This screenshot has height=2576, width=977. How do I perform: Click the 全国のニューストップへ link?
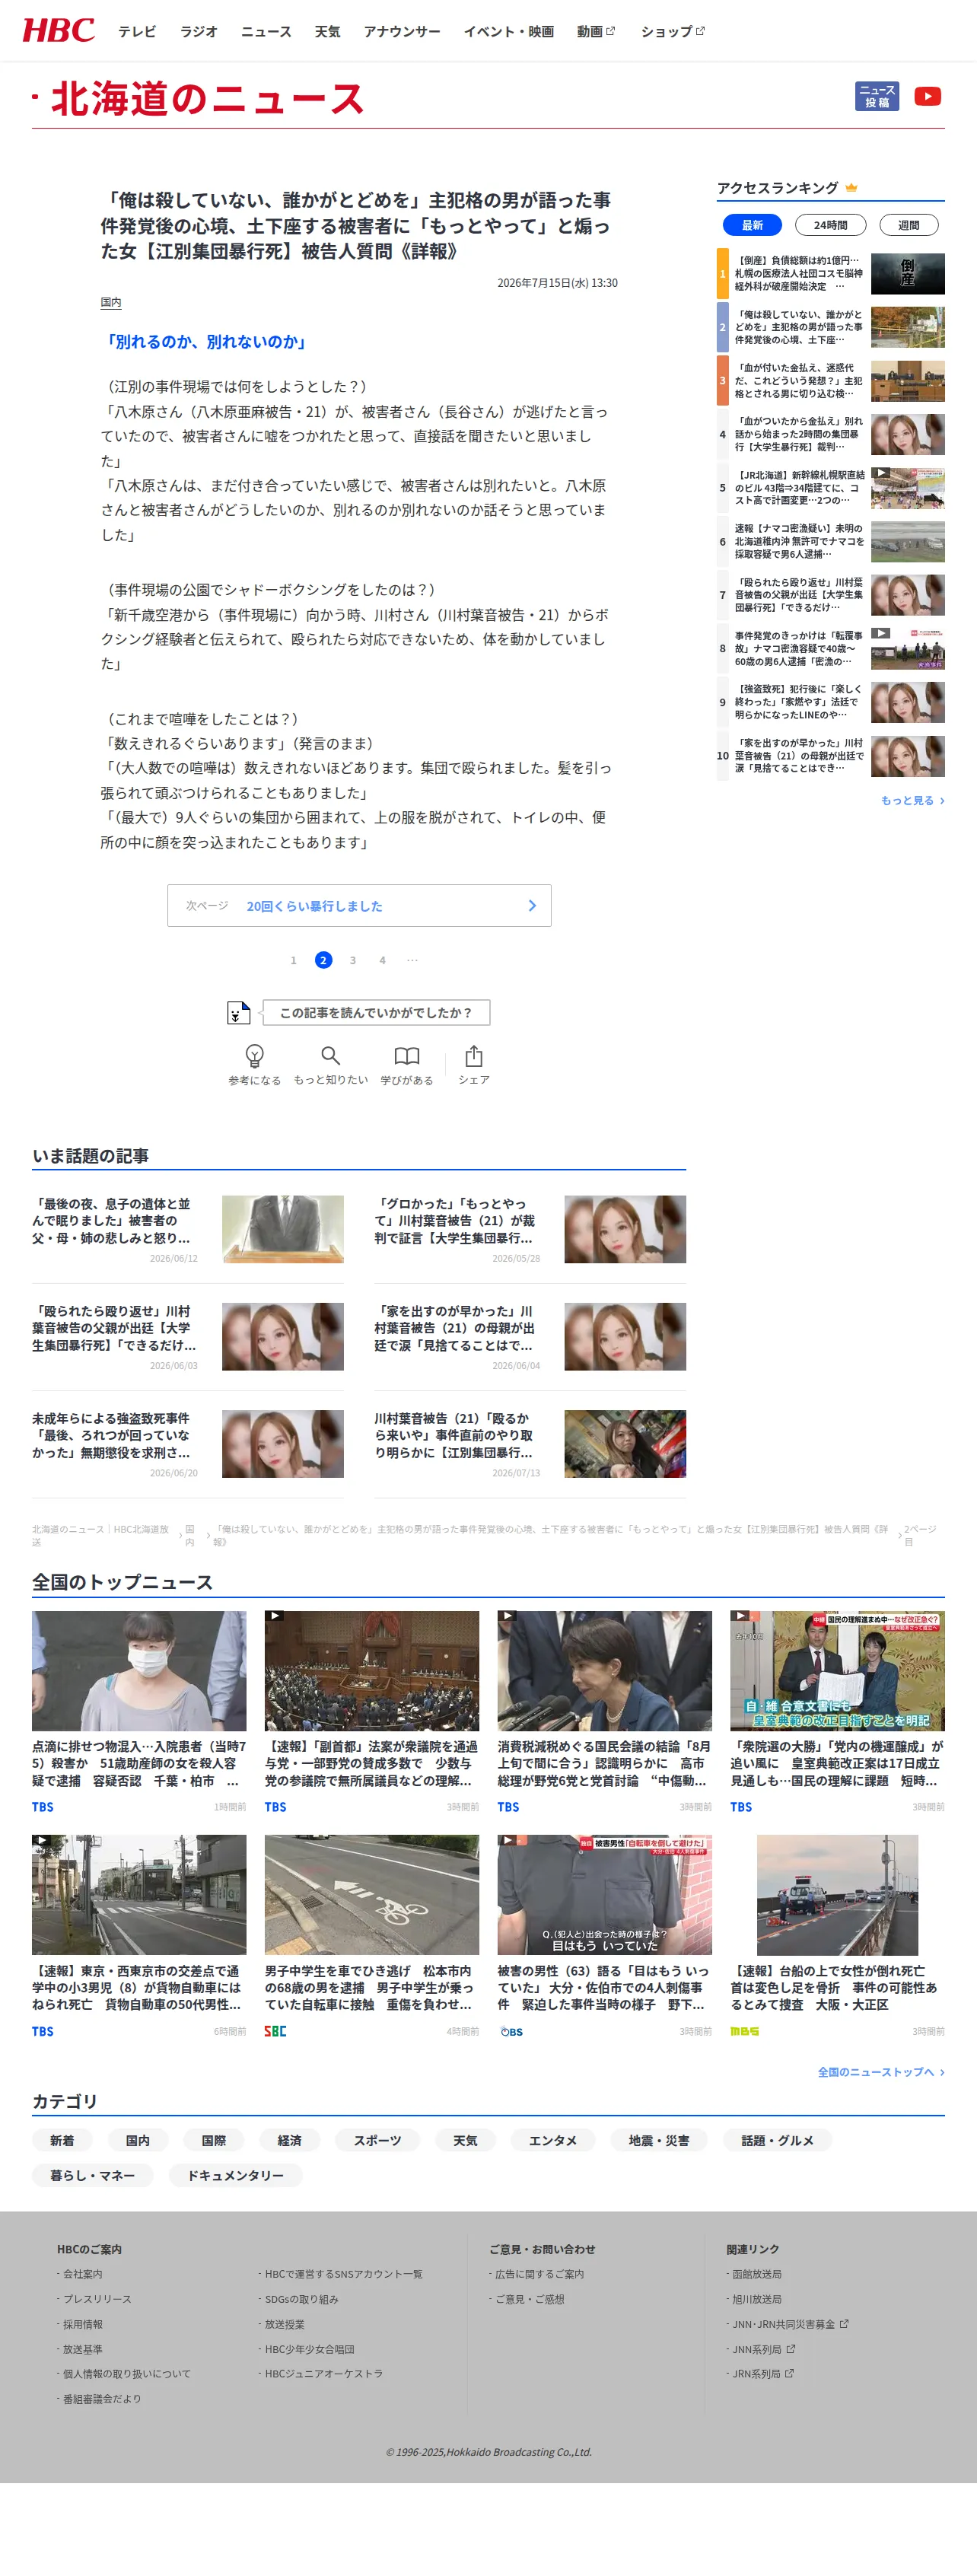pyautogui.click(x=880, y=2071)
